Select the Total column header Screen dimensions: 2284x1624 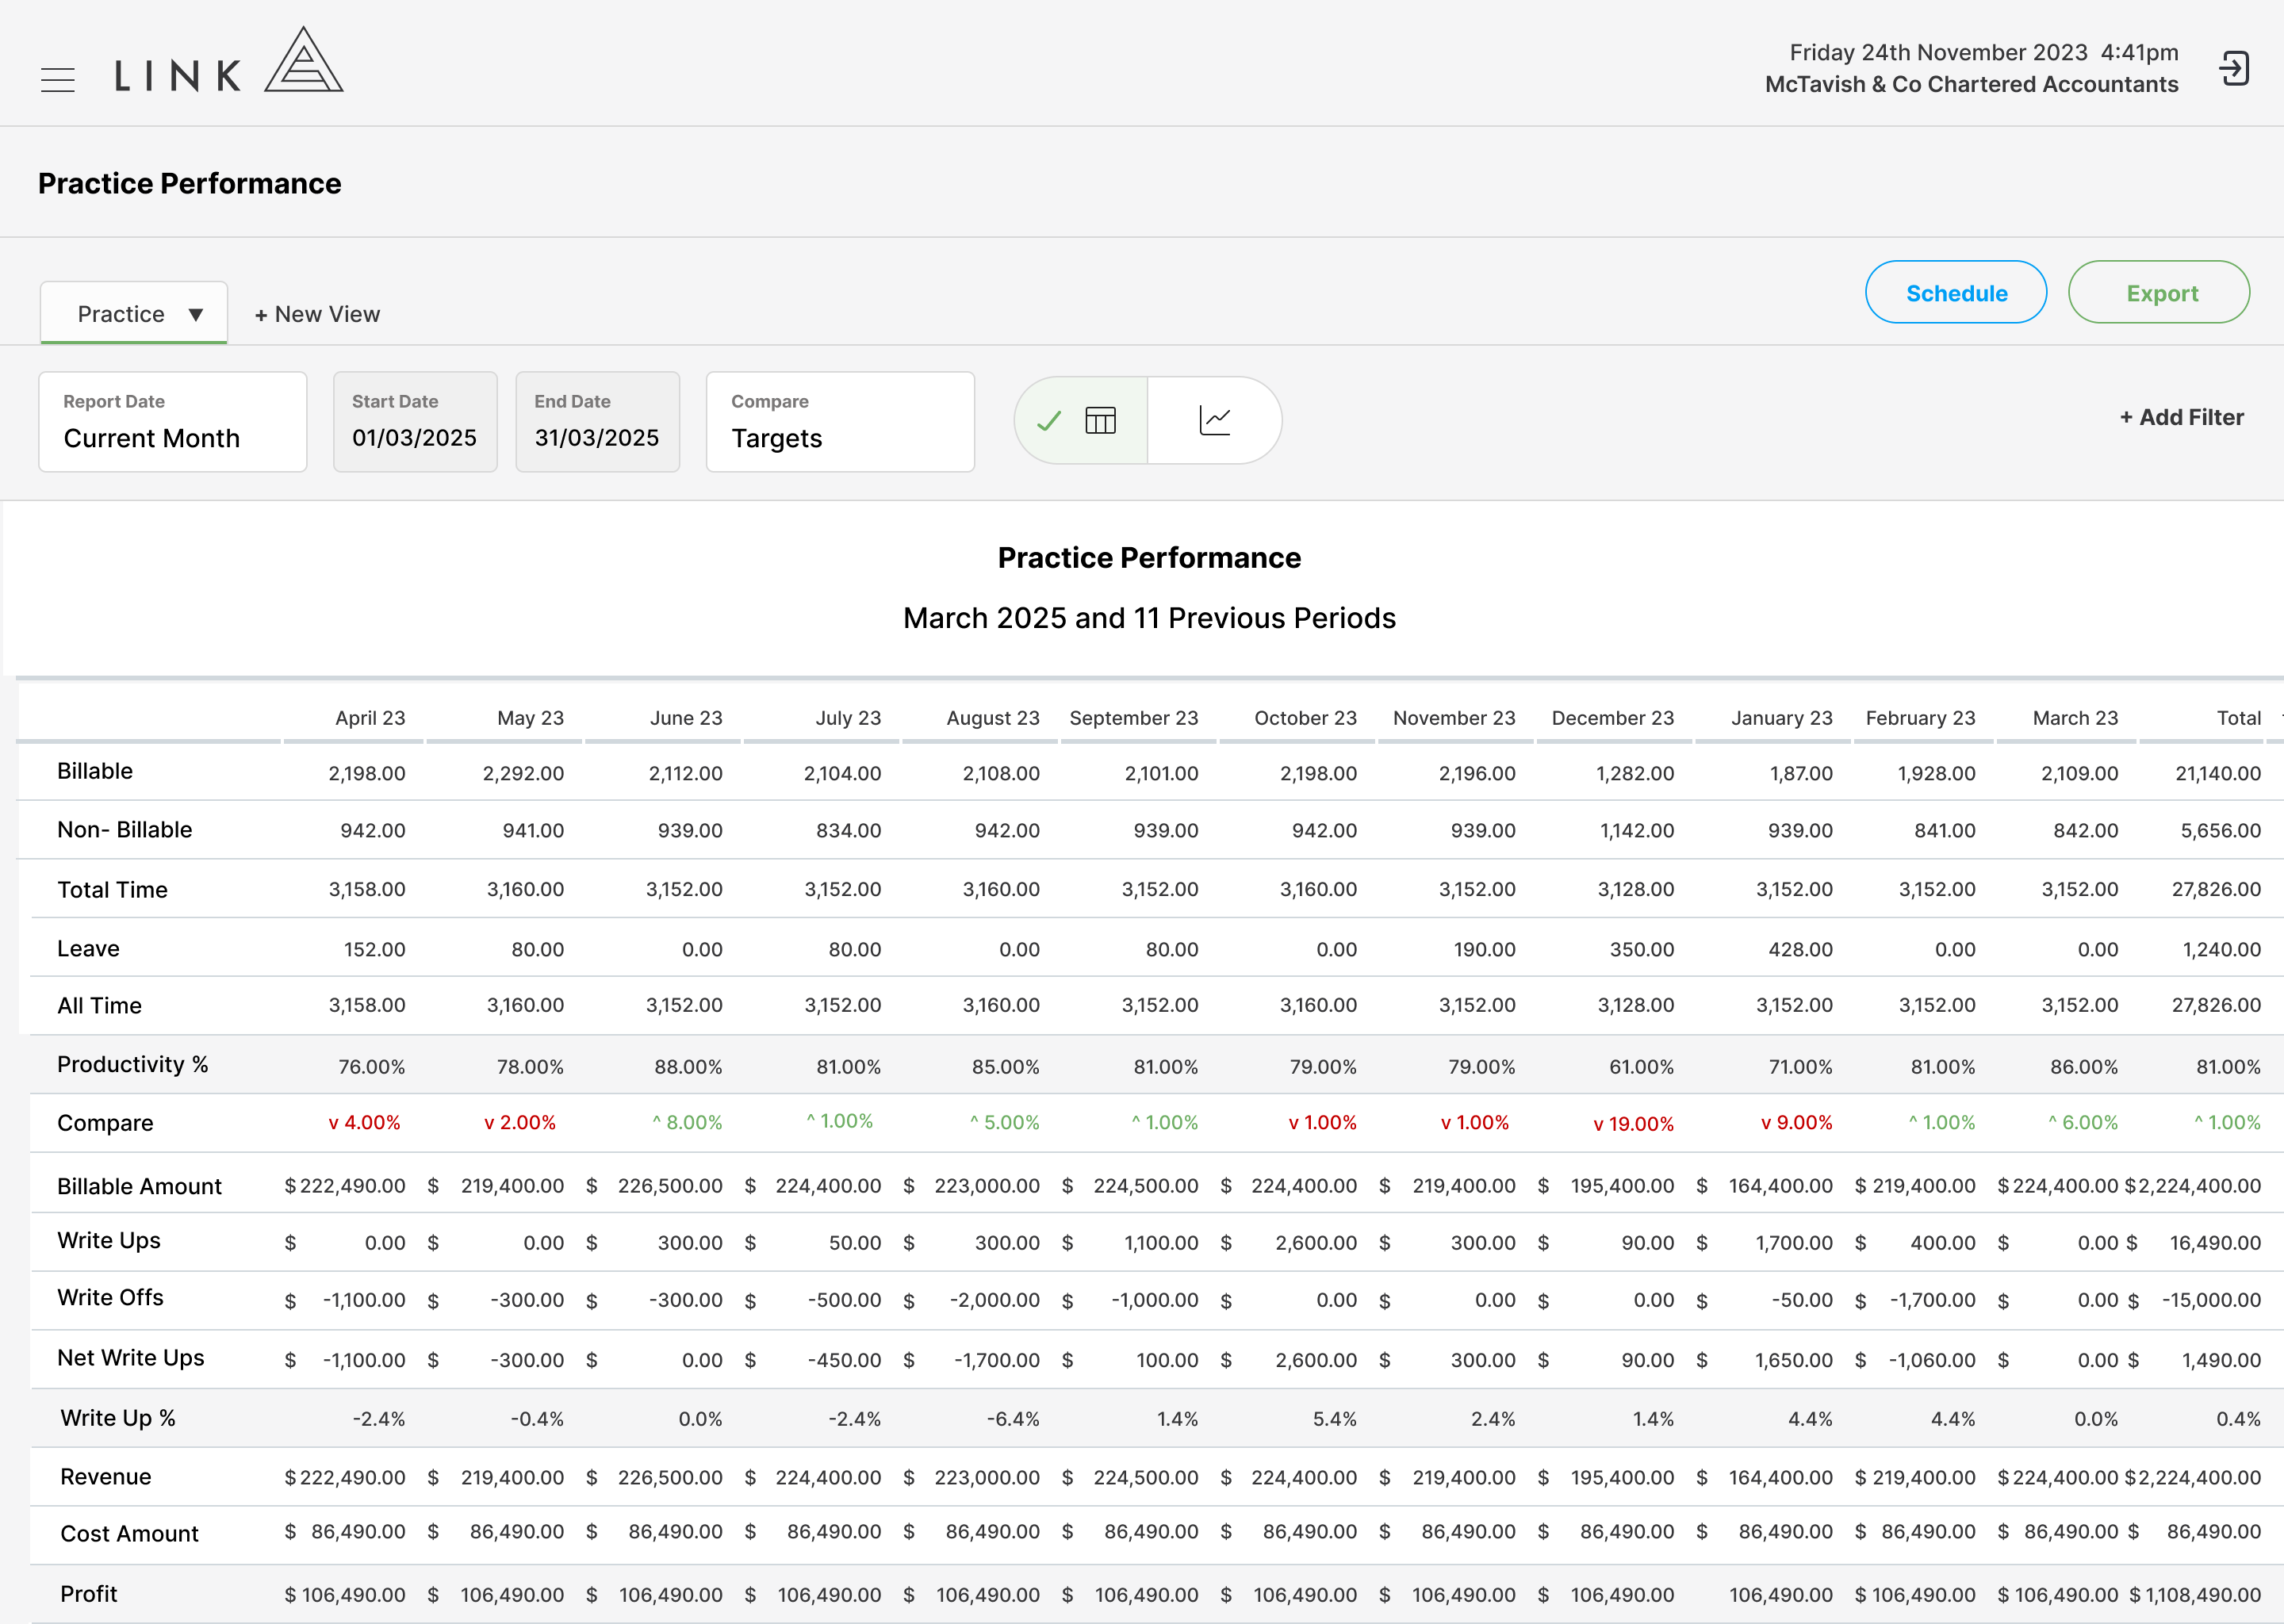click(x=2238, y=718)
